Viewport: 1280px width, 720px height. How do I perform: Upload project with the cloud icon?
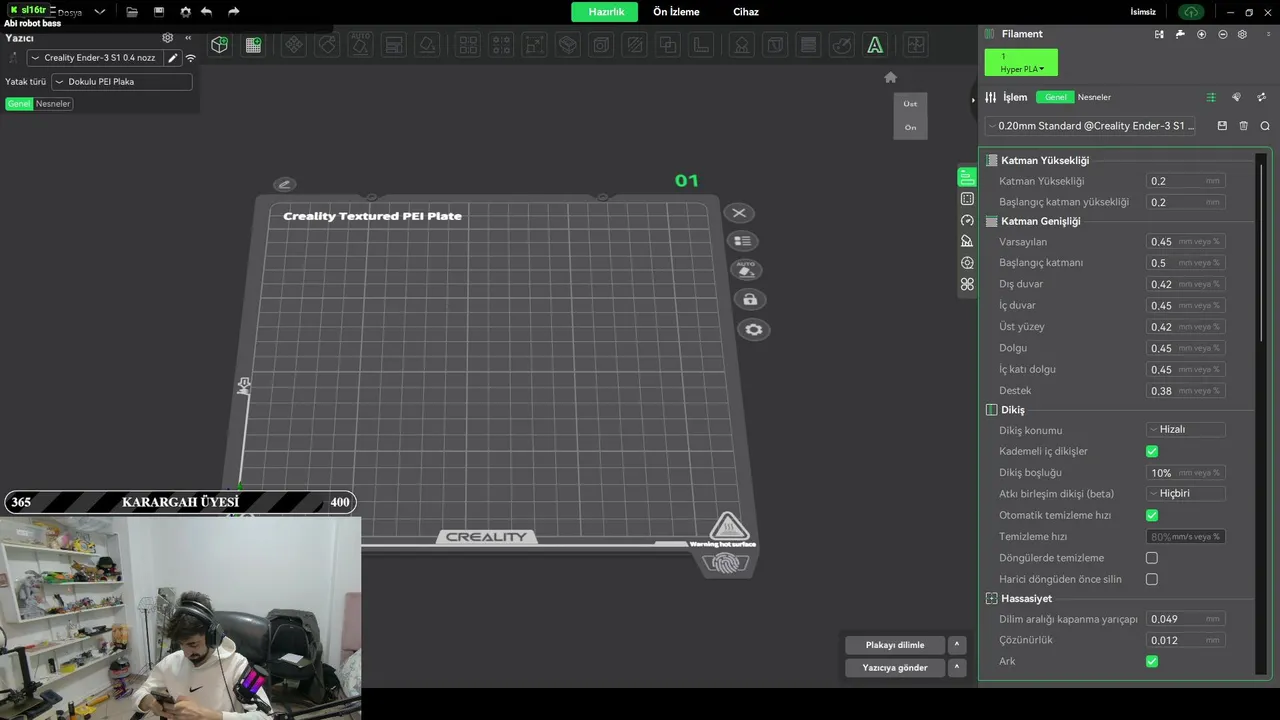[x=1190, y=12]
